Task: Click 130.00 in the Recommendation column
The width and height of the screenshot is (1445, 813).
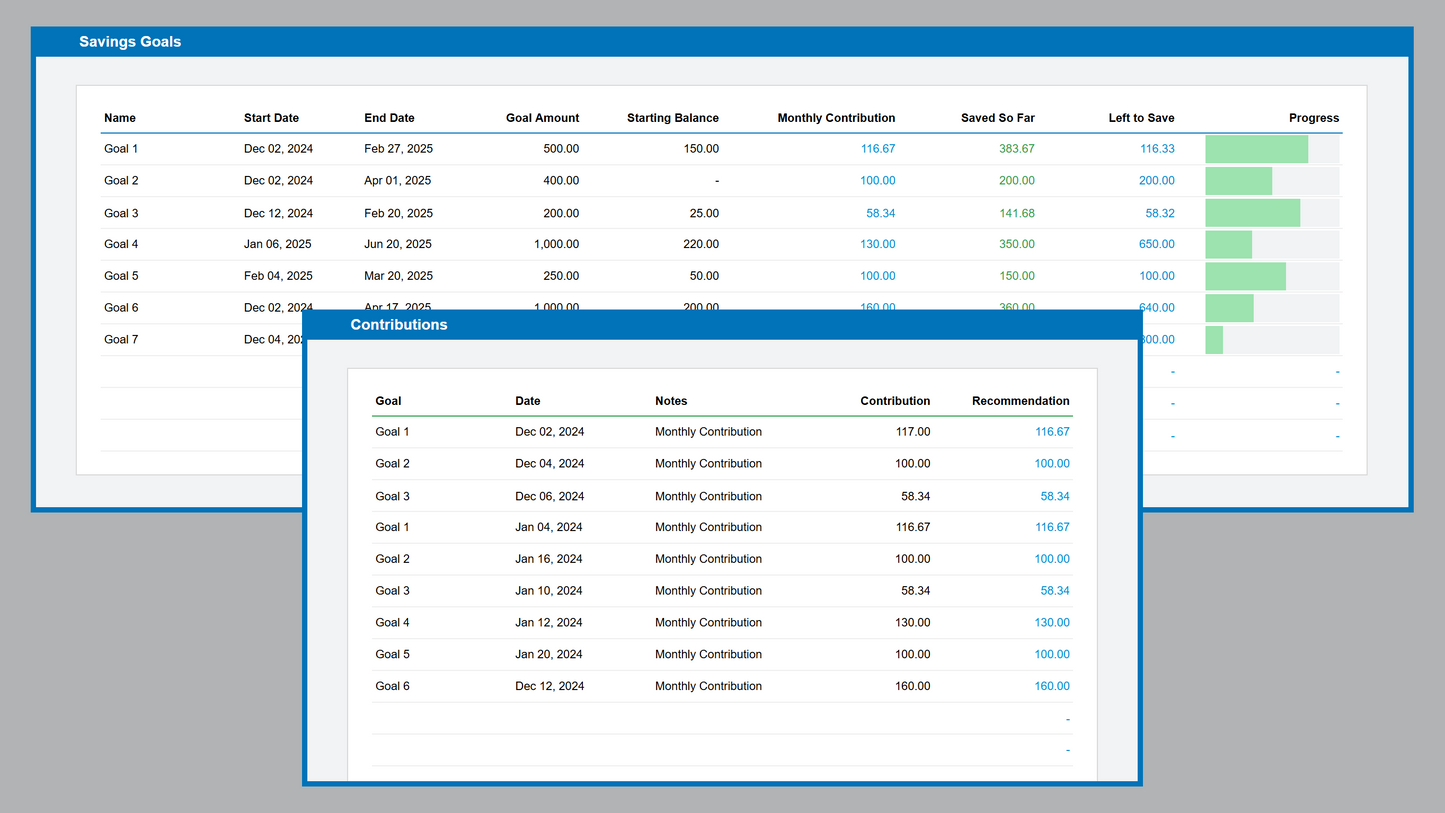Action: [1052, 623]
